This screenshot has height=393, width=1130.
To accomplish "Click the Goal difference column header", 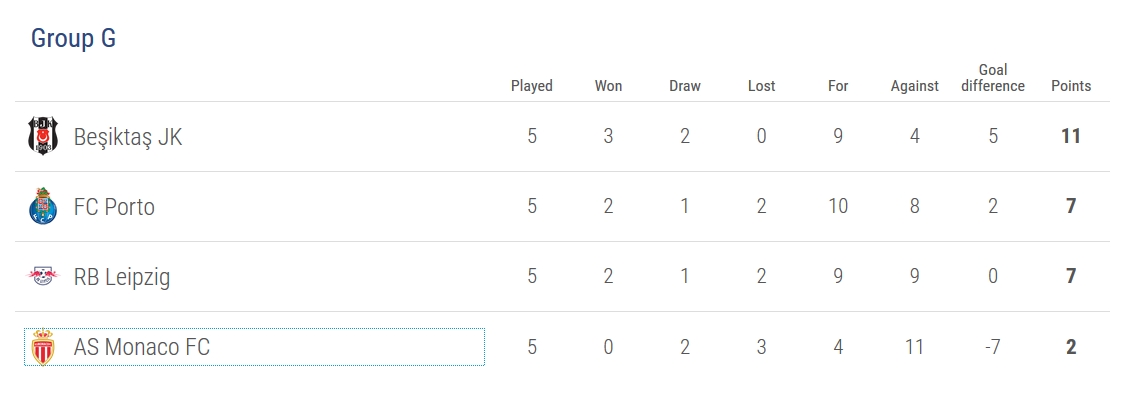I will (x=993, y=78).
